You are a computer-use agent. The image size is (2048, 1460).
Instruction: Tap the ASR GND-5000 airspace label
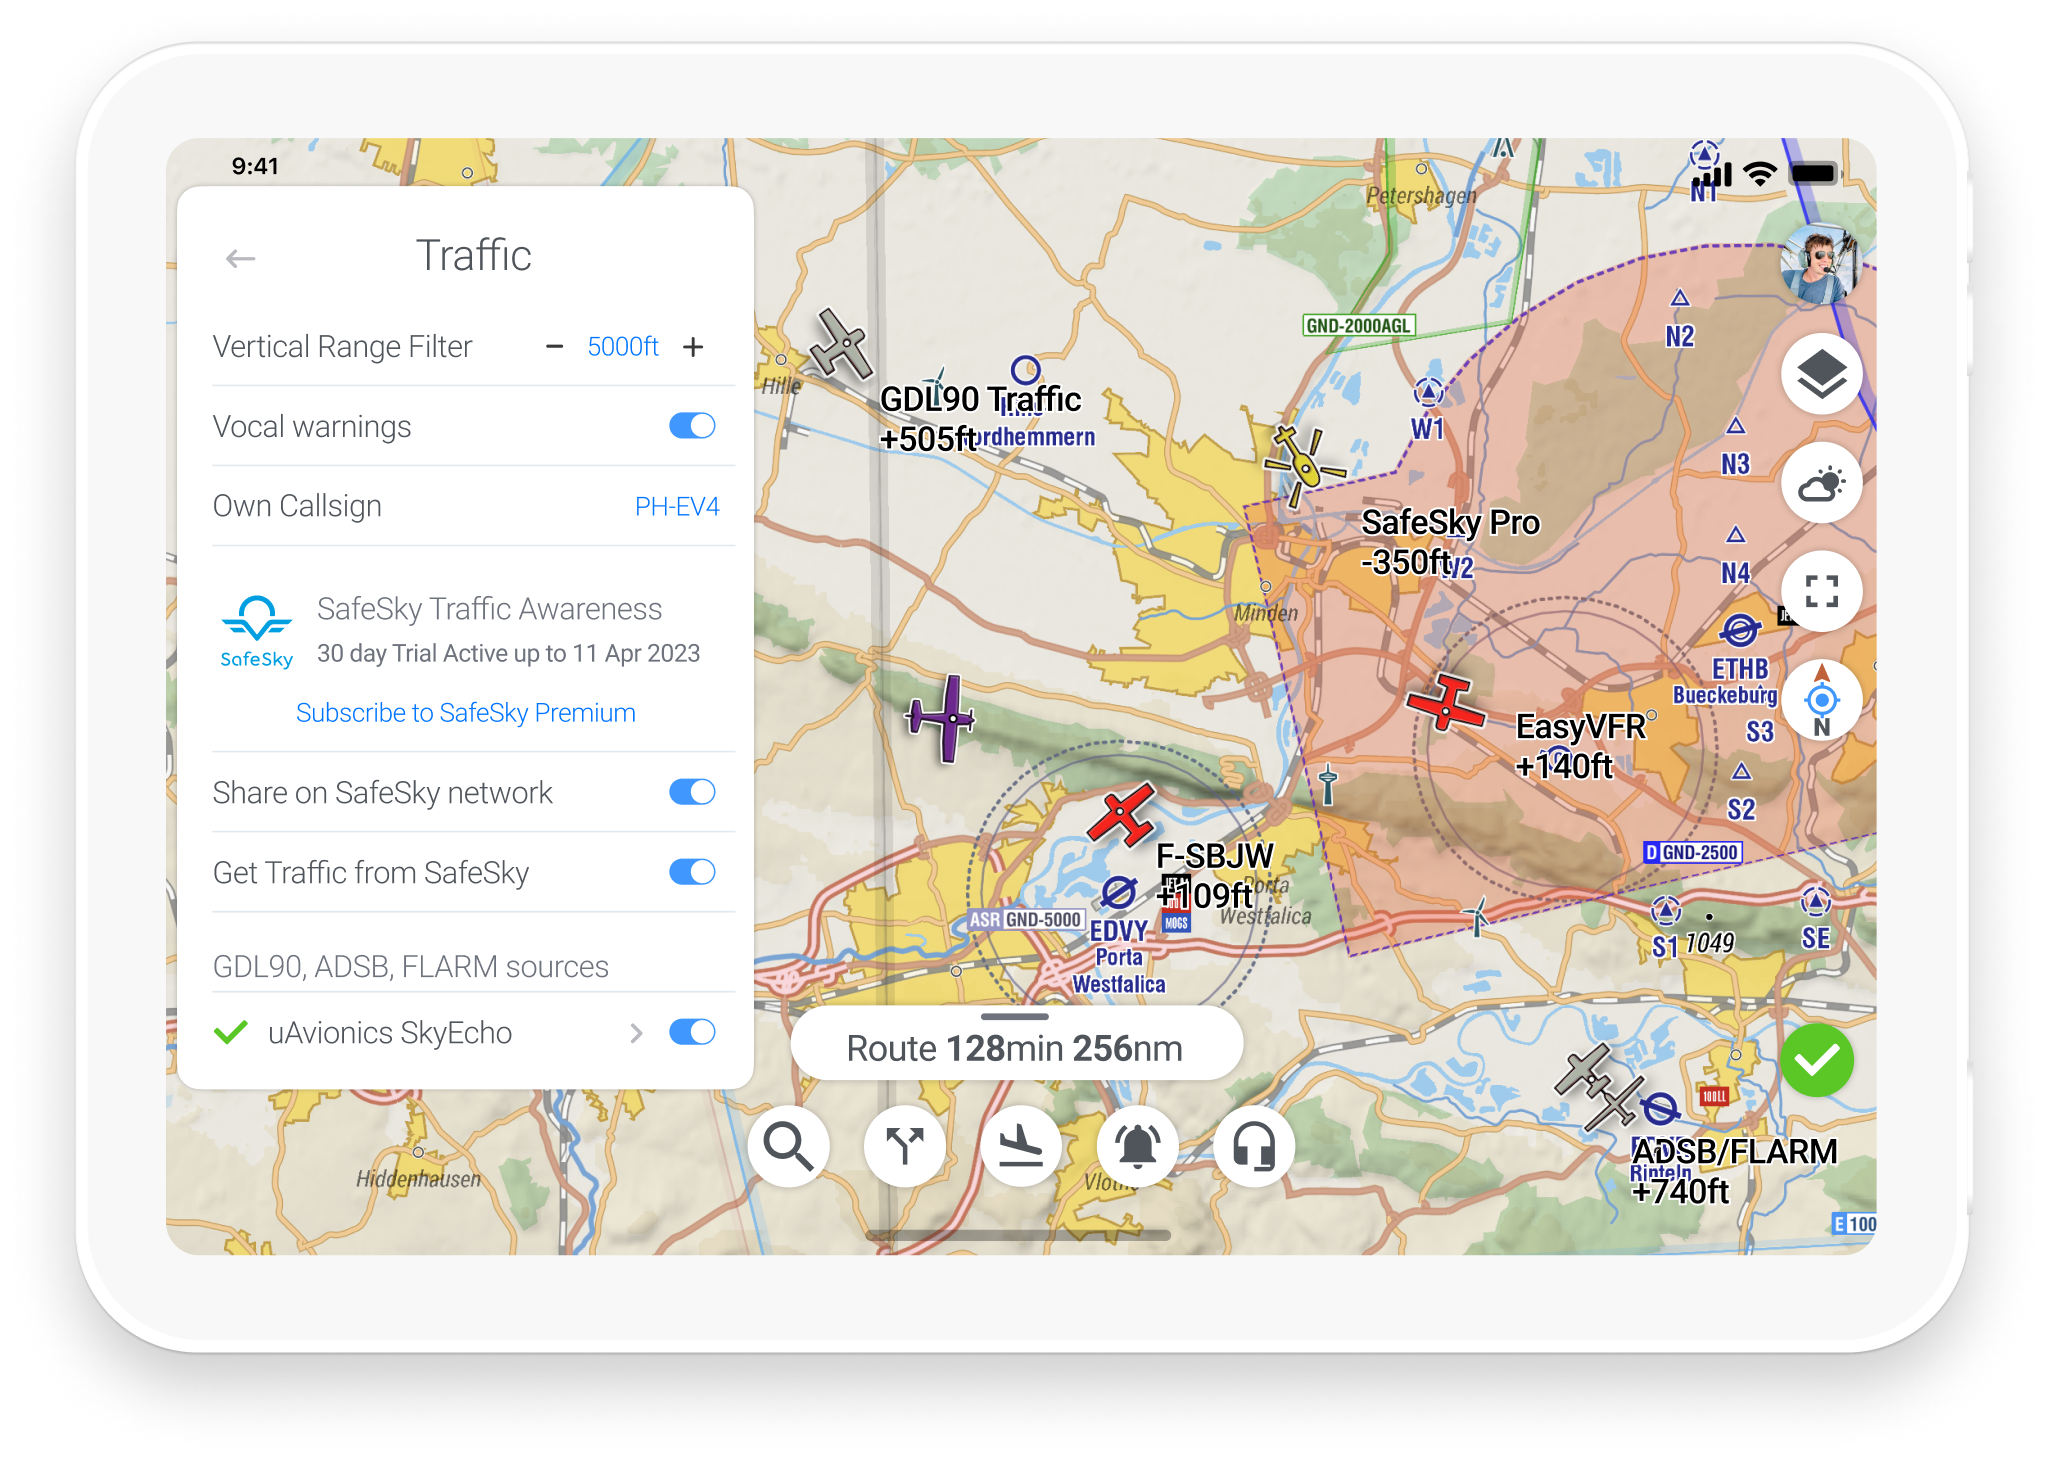pyautogui.click(x=1026, y=920)
